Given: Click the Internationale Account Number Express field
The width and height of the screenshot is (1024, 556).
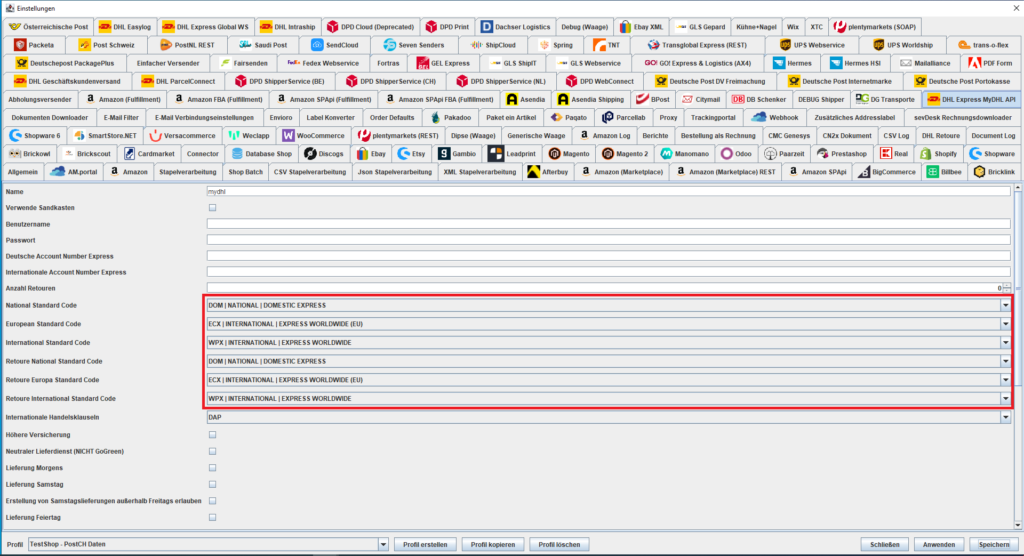Looking at the screenshot, I should click(x=609, y=272).
